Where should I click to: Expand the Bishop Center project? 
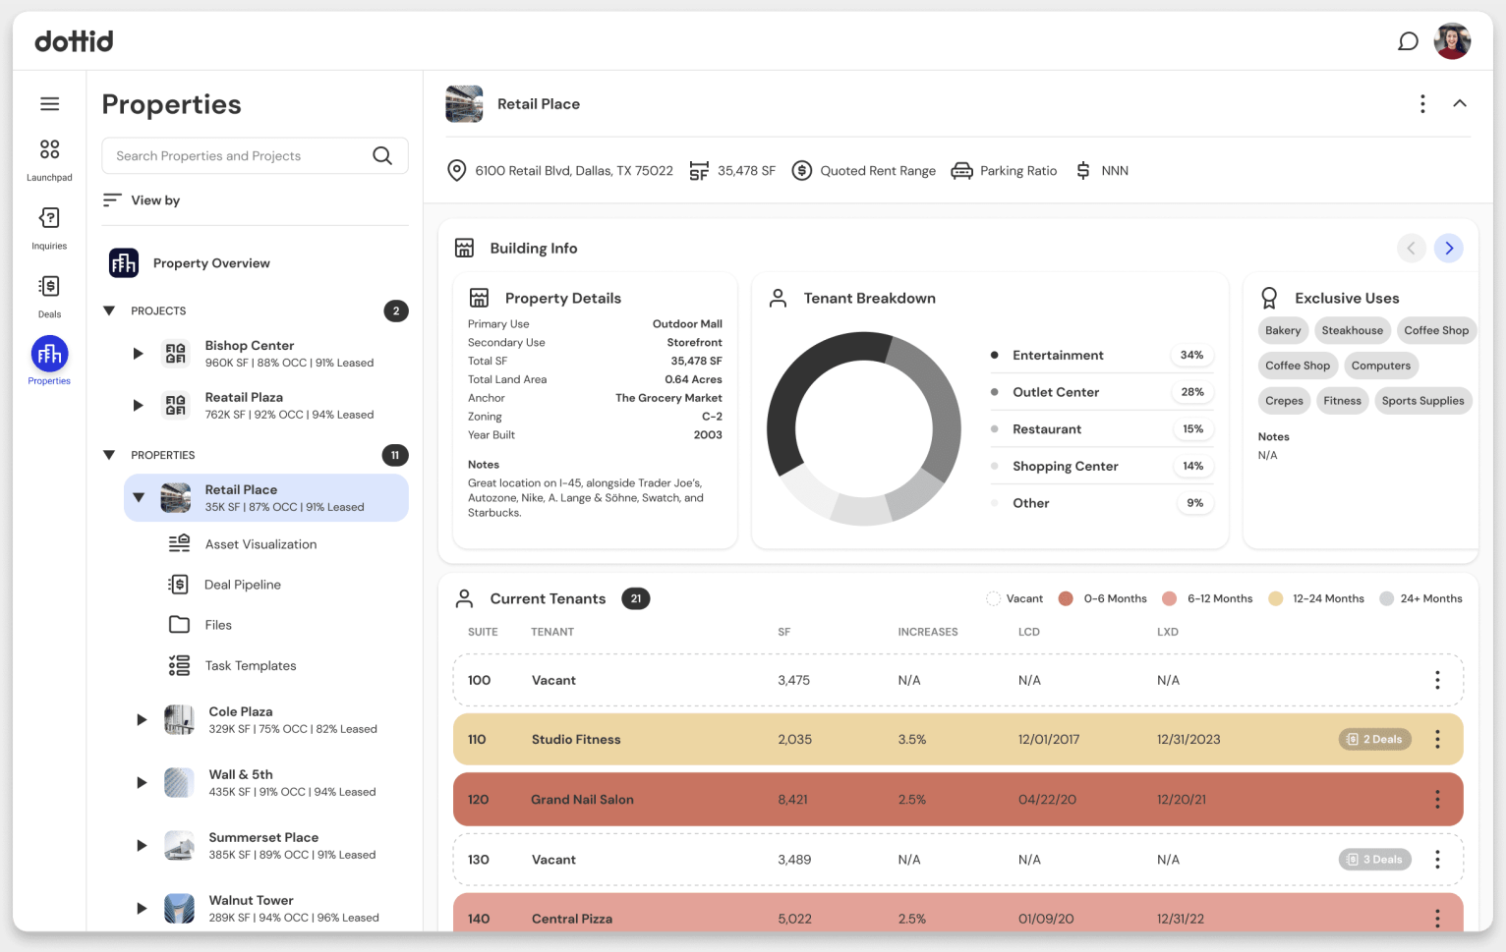[138, 353]
